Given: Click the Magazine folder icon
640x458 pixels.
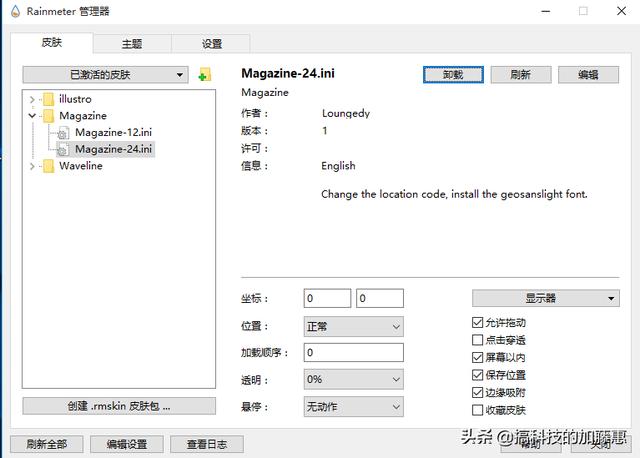Looking at the screenshot, I should coord(49,116).
